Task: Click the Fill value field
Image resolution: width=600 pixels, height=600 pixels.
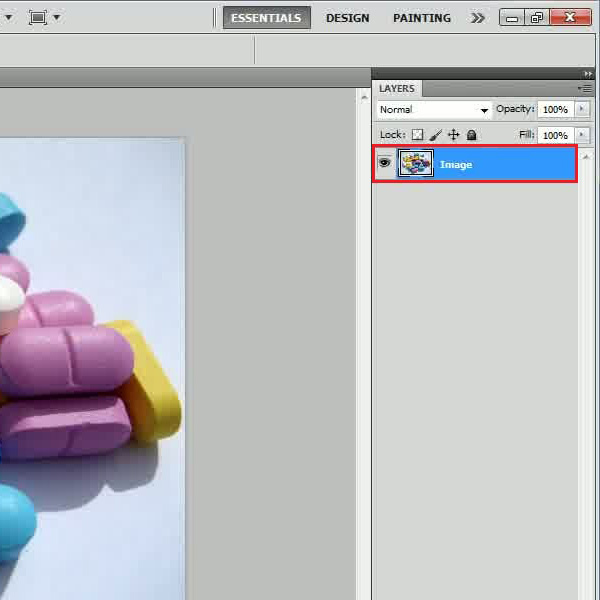Action: [555, 135]
